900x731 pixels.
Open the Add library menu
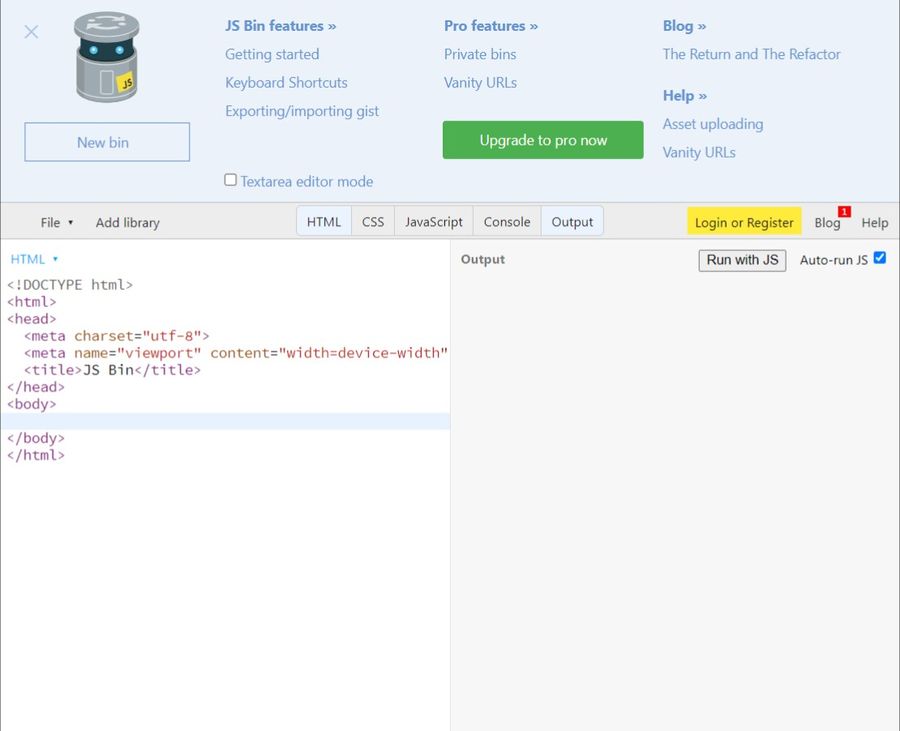coord(127,223)
